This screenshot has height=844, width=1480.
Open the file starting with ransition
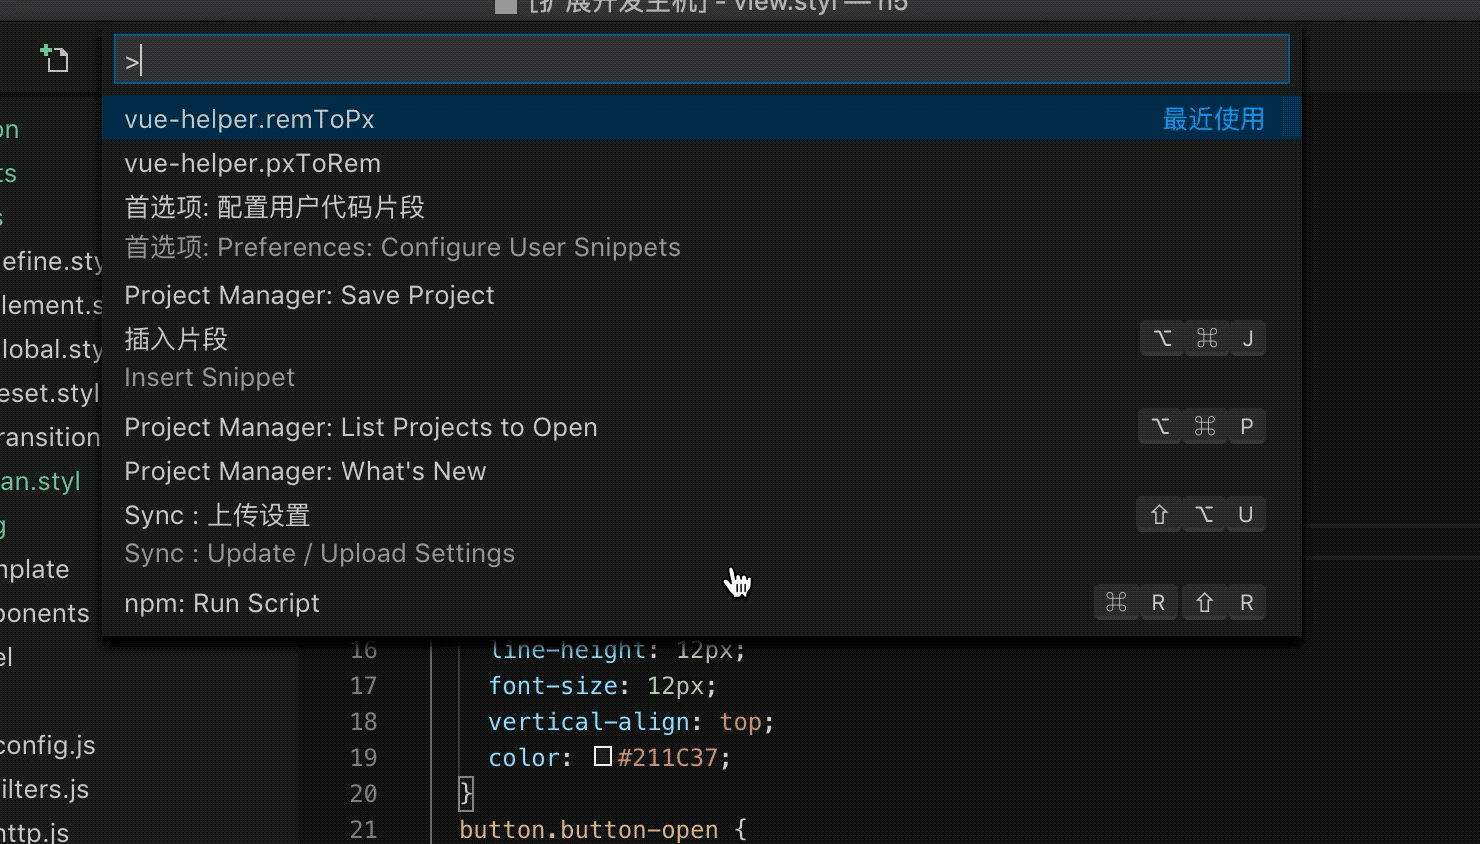tap(50, 437)
